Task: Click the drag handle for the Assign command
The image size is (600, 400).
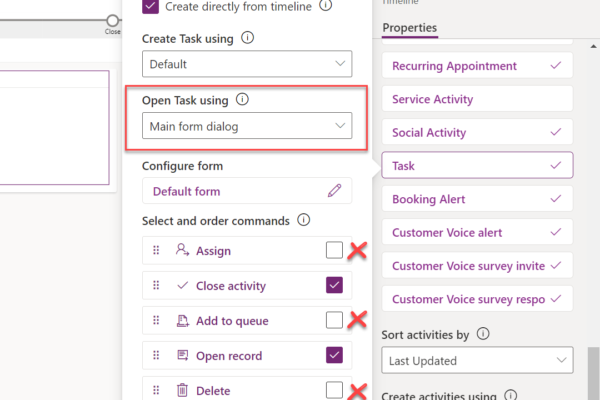Action: point(156,251)
